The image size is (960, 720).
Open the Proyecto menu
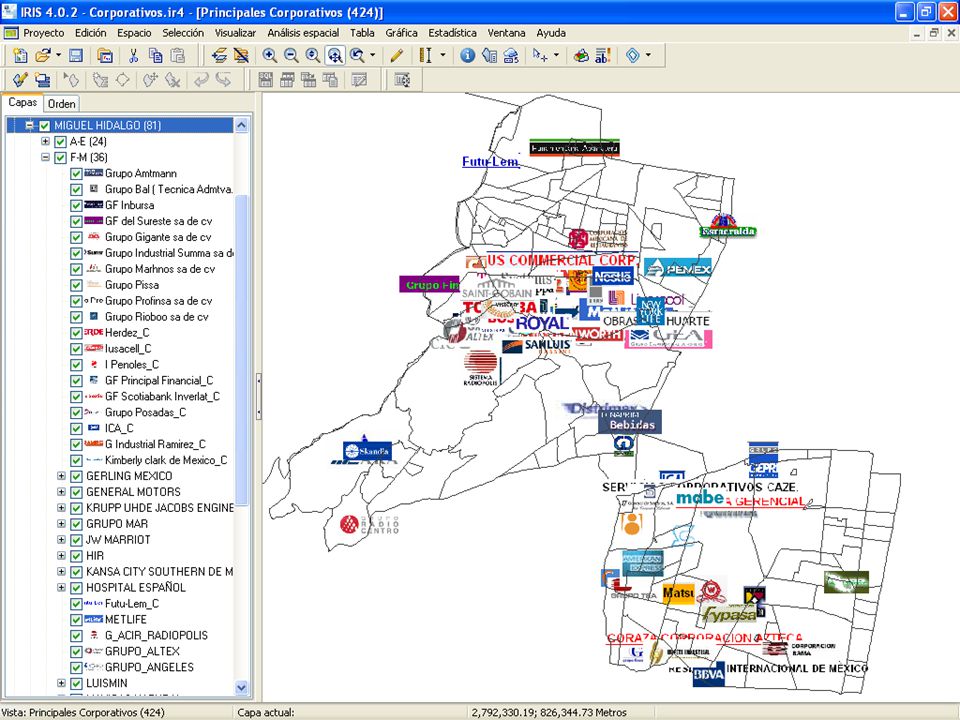pos(43,33)
